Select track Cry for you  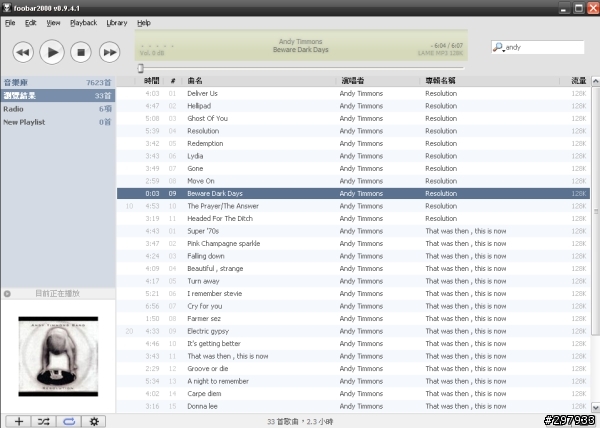[353, 306]
